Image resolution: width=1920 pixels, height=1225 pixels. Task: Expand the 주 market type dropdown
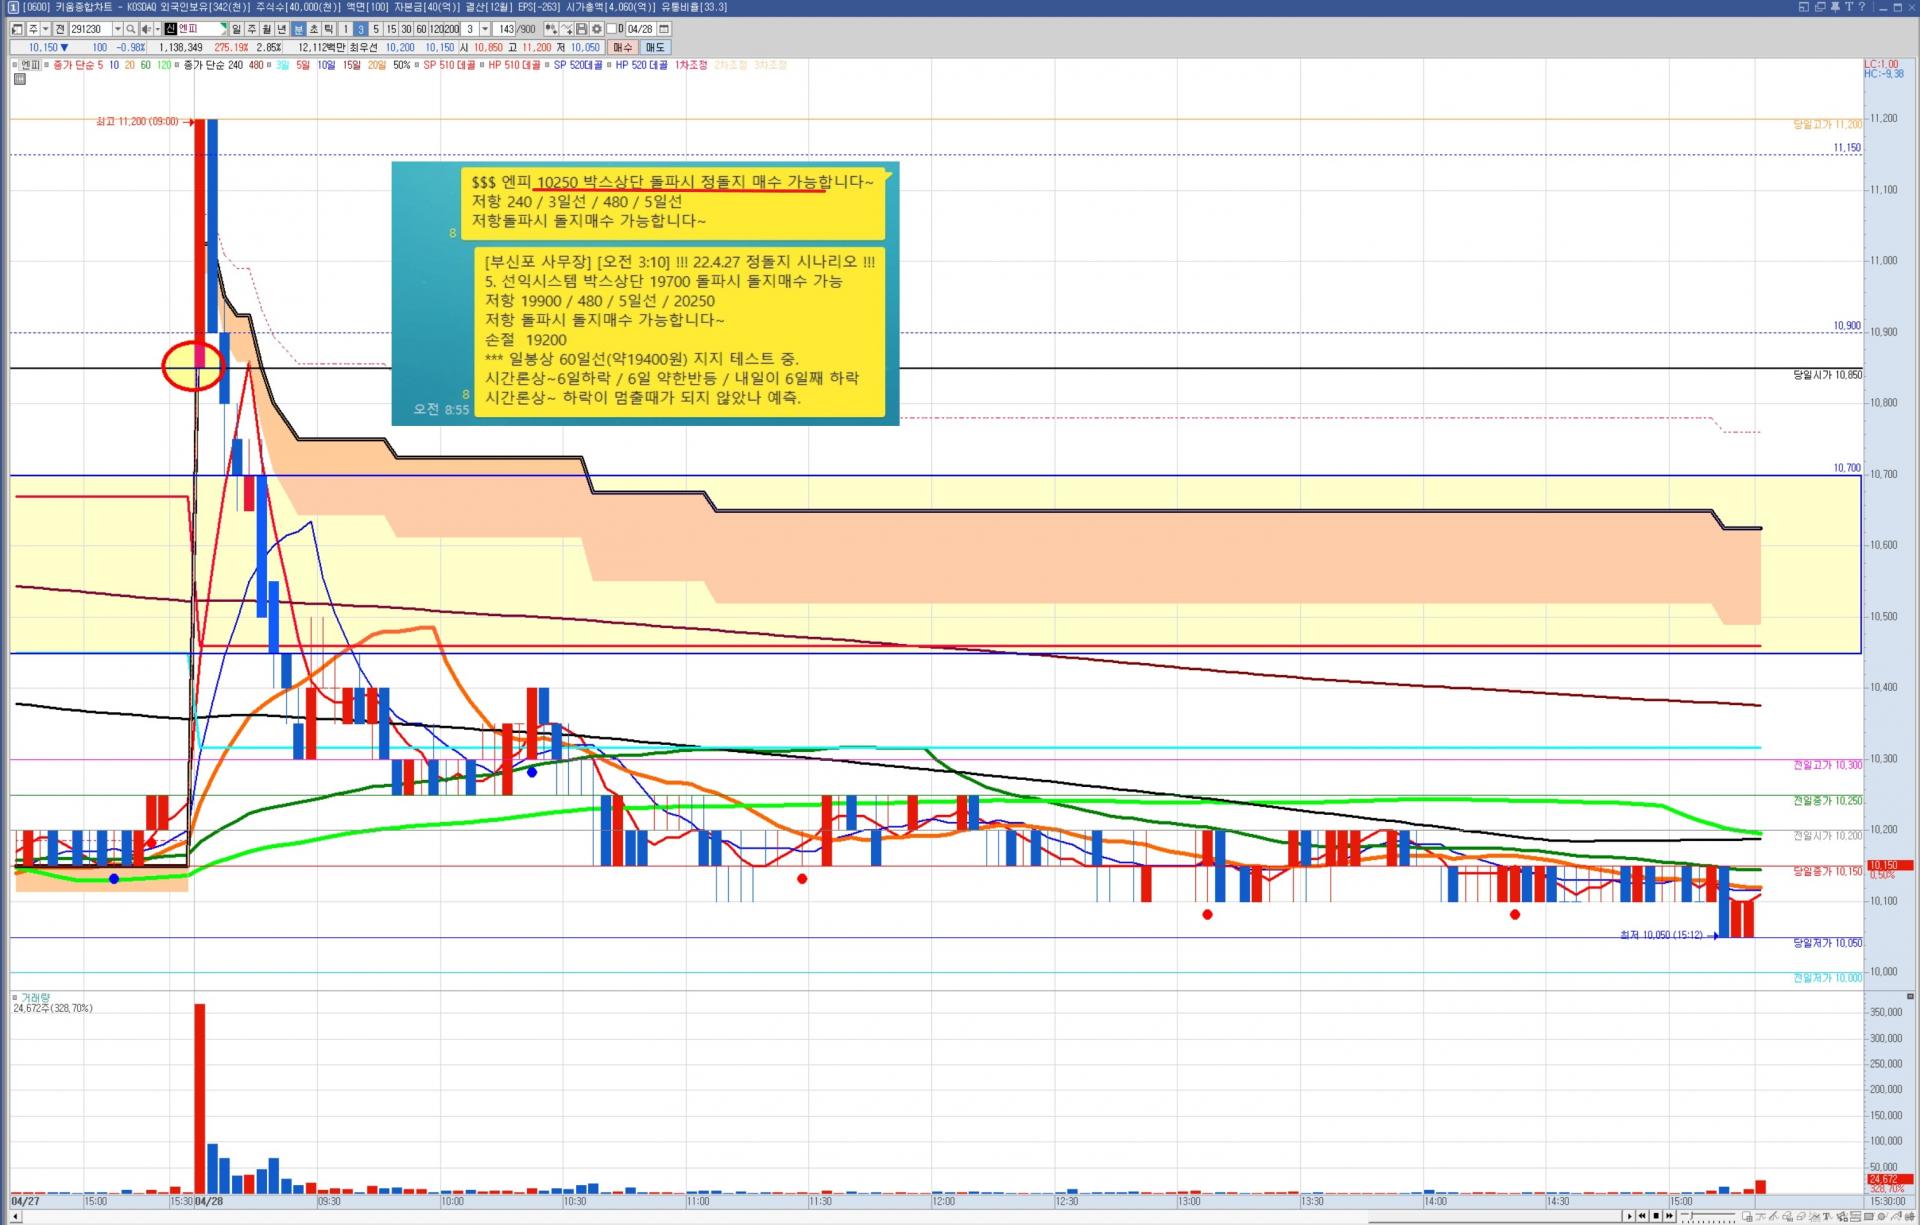click(45, 29)
